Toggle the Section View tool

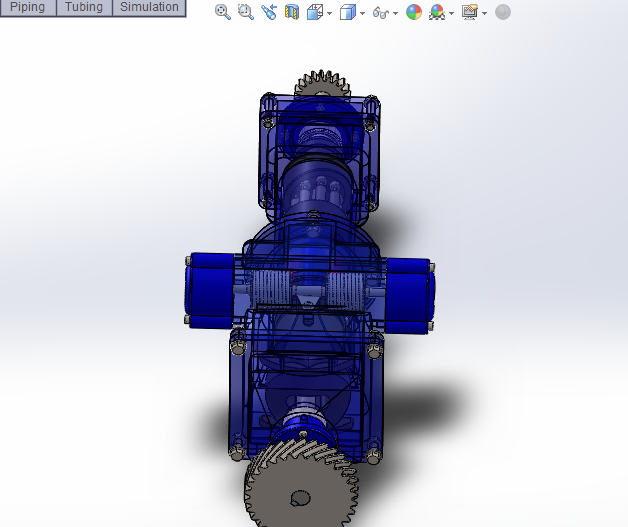point(292,12)
